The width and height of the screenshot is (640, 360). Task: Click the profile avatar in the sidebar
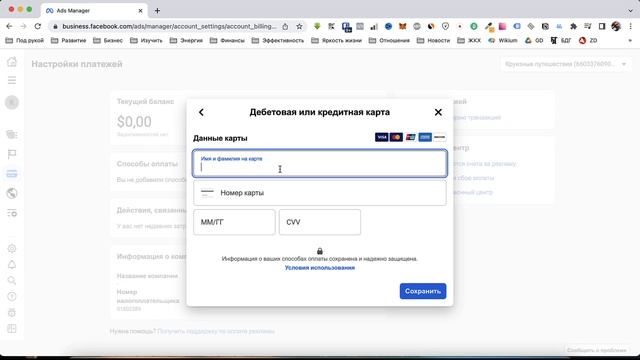tap(12, 102)
